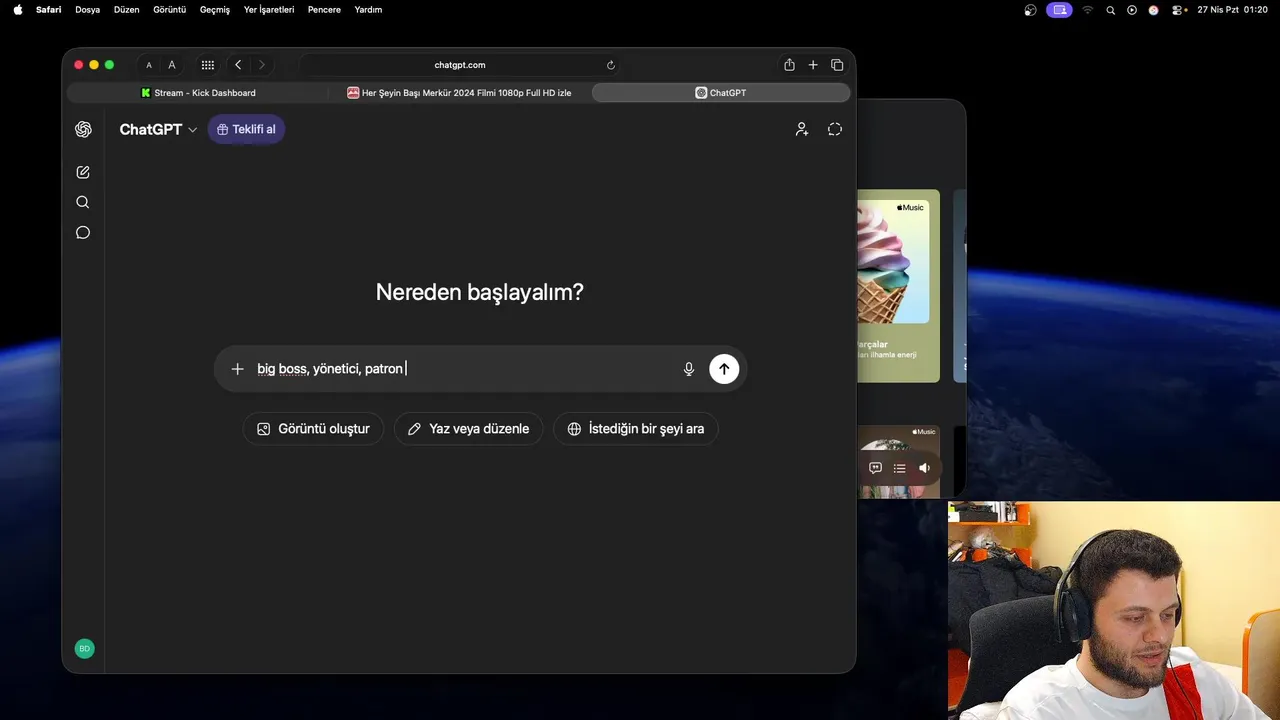Viewport: 1280px width, 720px height.
Task: Open the Geçmiş menu
Action: coord(215,10)
